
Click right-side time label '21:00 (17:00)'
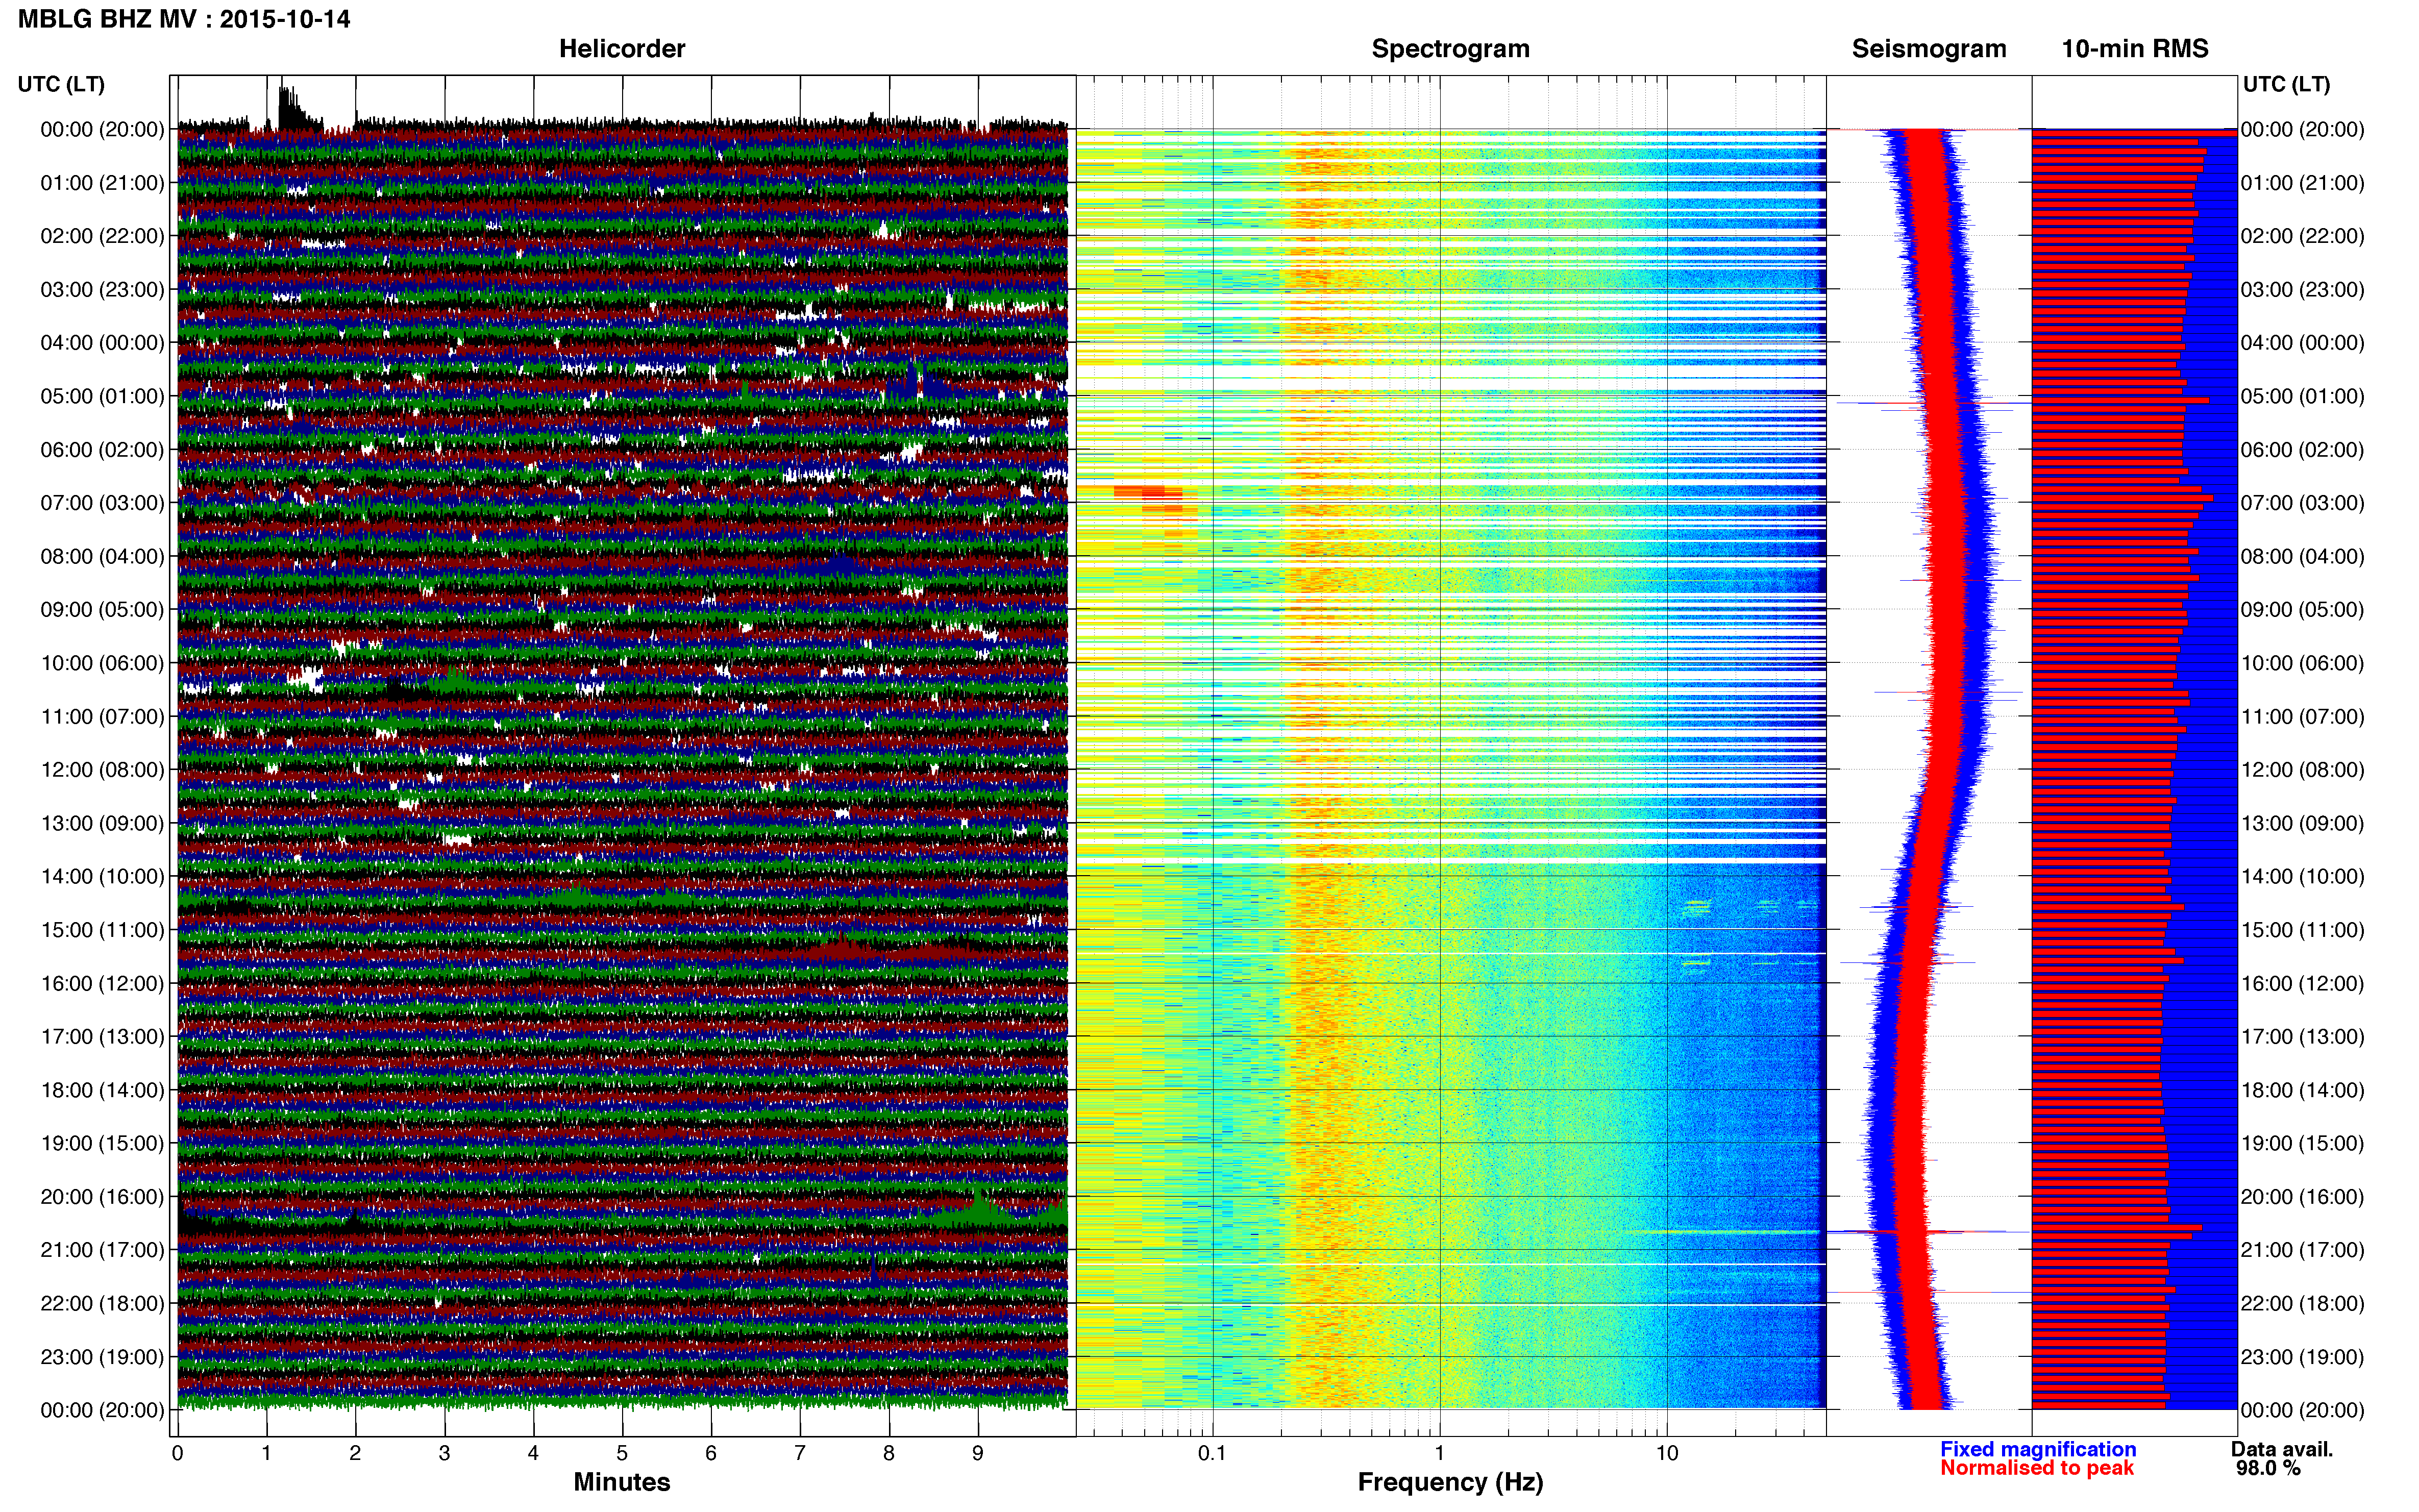[2302, 1250]
